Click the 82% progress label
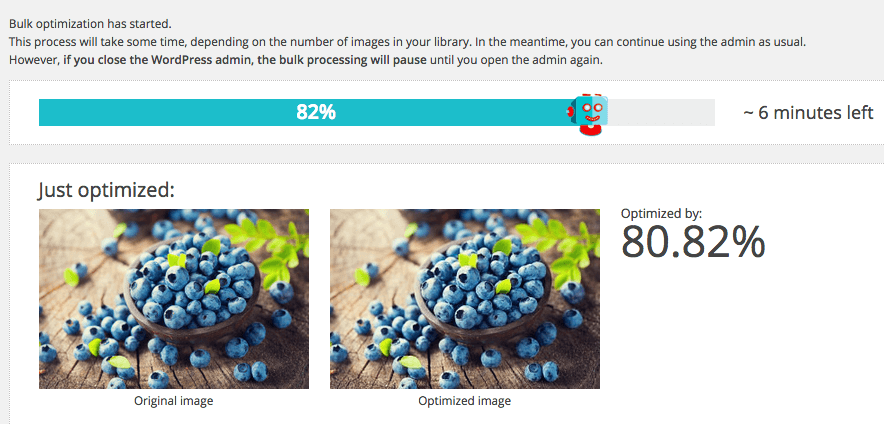884x424 pixels. coord(315,112)
